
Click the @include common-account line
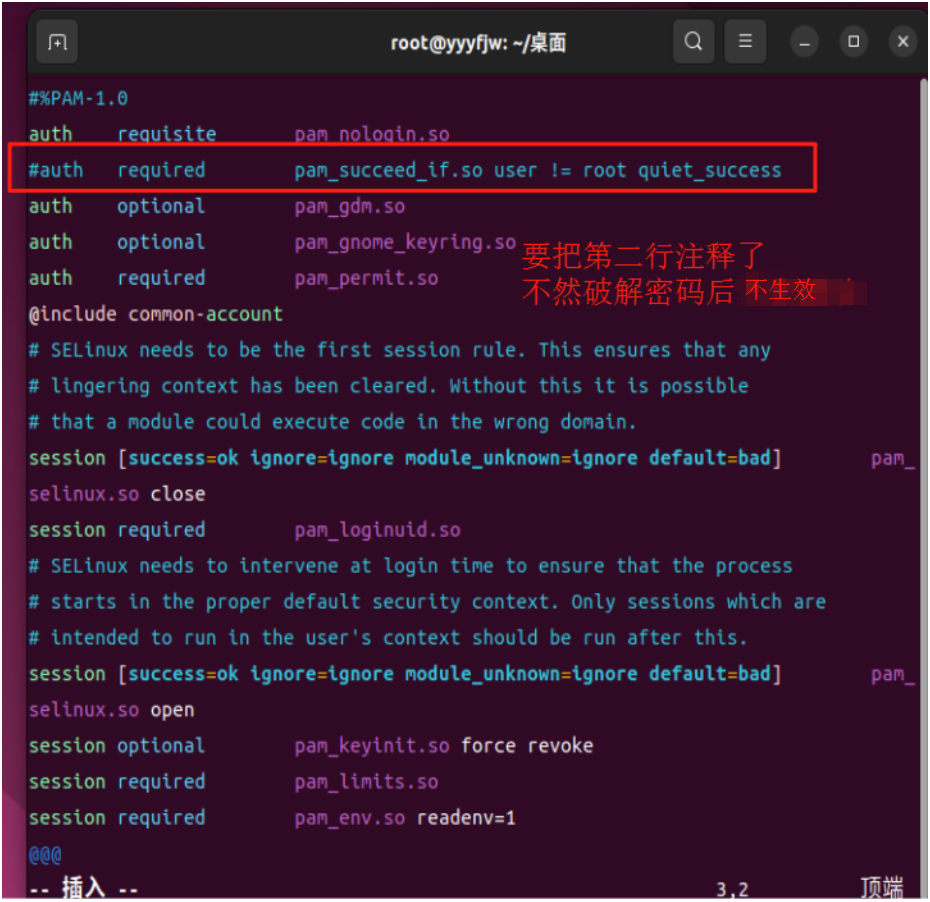[x=155, y=314]
